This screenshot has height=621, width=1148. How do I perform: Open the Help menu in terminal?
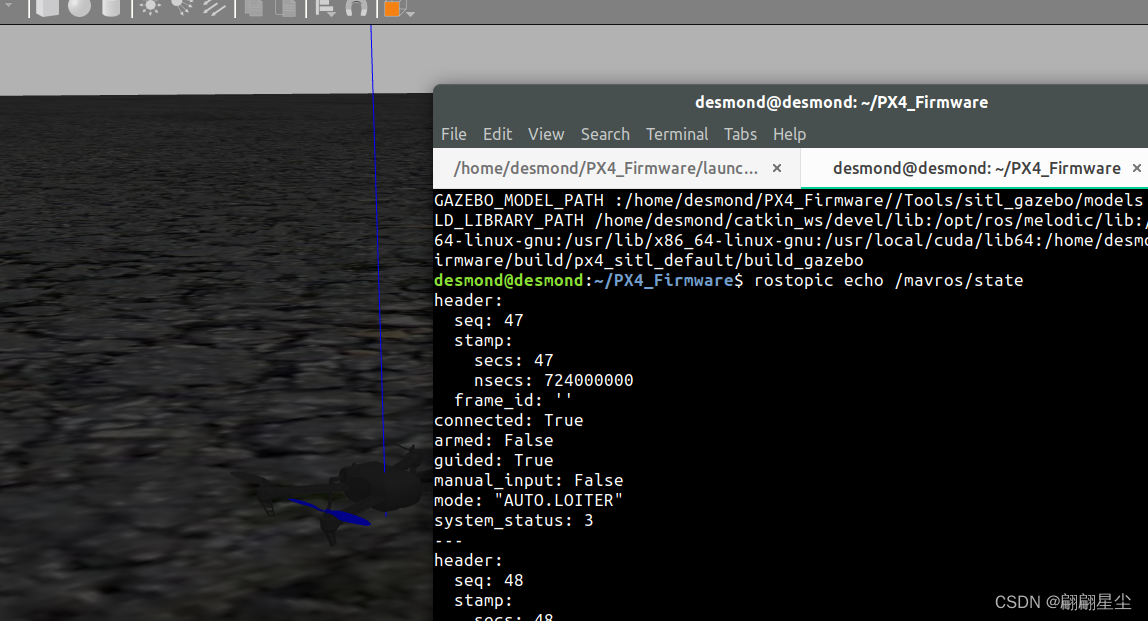click(x=789, y=134)
